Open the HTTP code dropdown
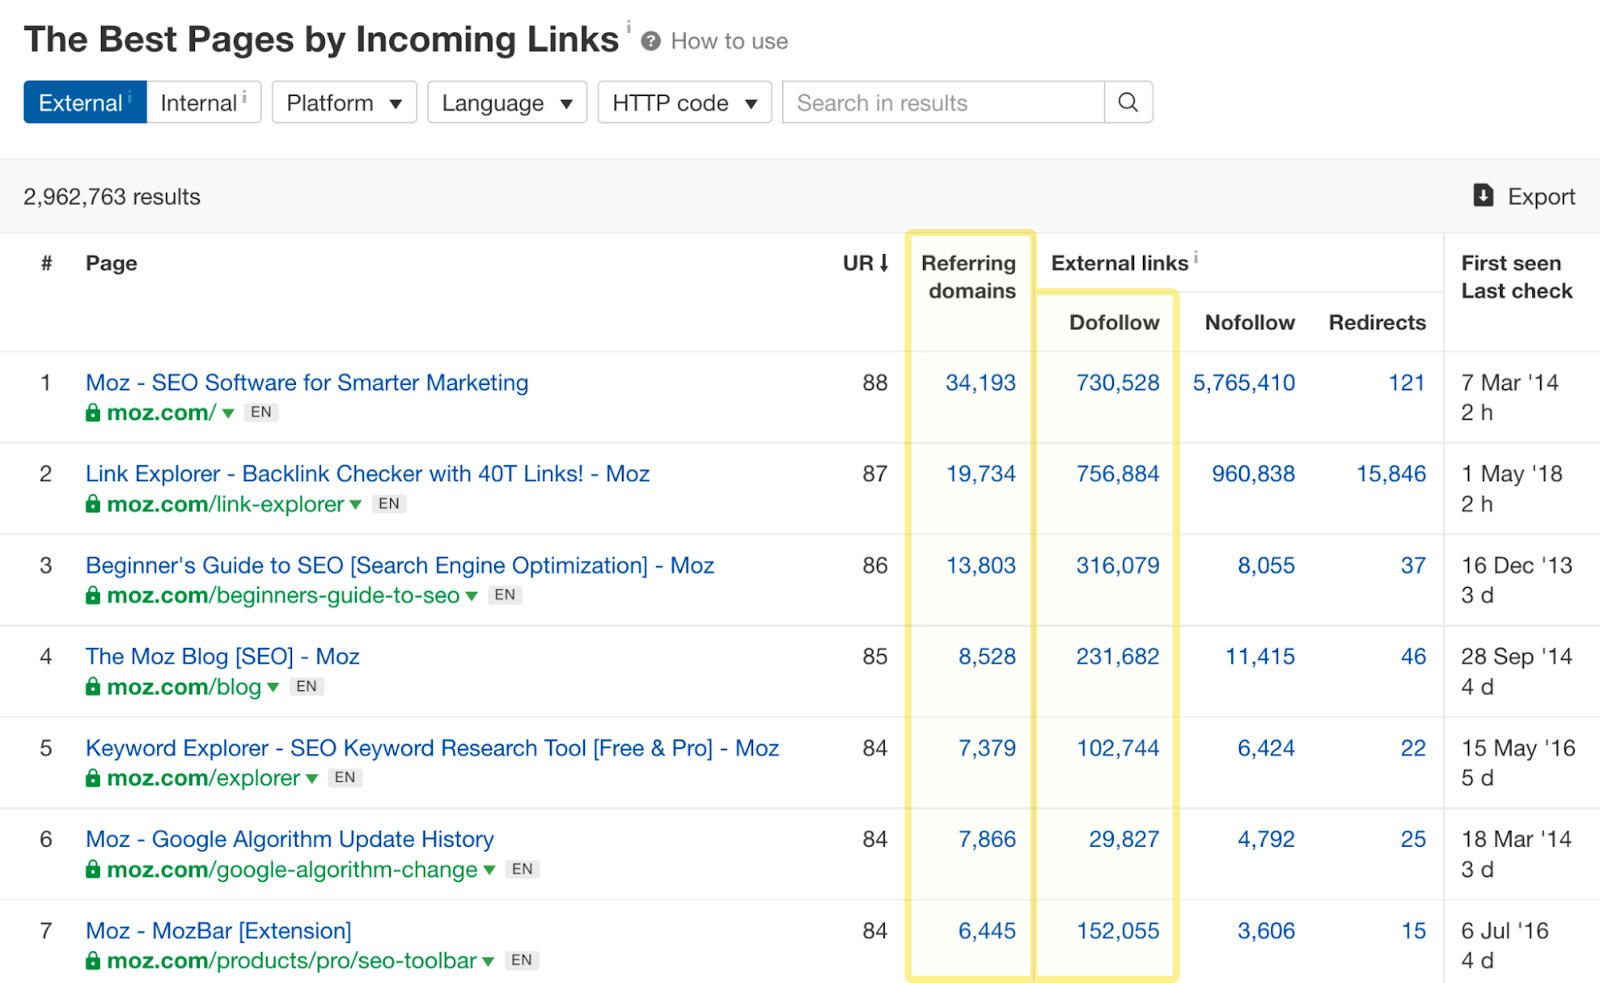Image resolution: width=1600 pixels, height=983 pixels. pyautogui.click(x=684, y=102)
